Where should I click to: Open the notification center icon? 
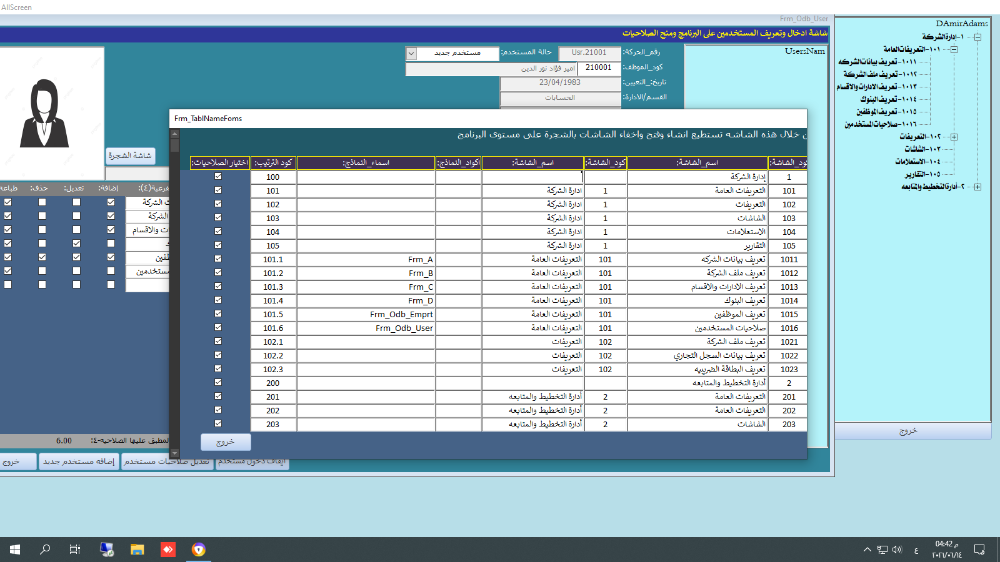(980, 549)
